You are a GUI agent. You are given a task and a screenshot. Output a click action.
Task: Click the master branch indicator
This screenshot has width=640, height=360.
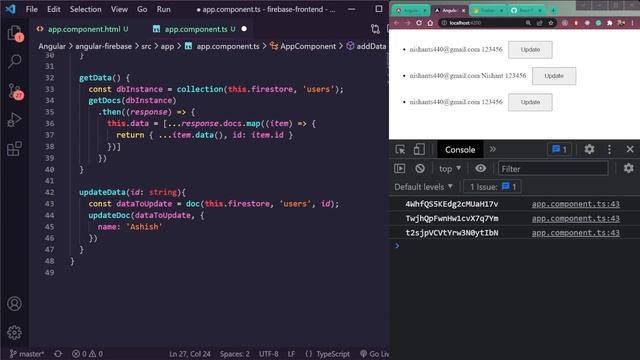click(x=26, y=354)
